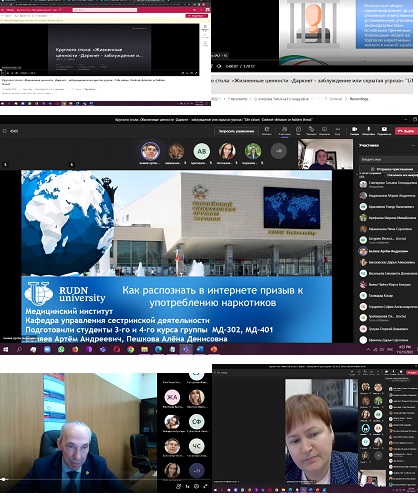This screenshot has height=498, width=418.
Task: Click the +21 overflow bubble in bottom-left window
Action: click(197, 470)
